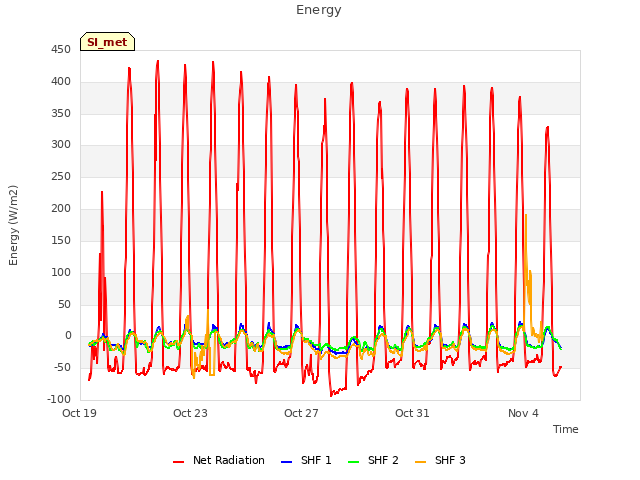The height and width of the screenshot is (480, 640).
Task: Click the Oct 27 x-axis tick label
Action: [301, 413]
